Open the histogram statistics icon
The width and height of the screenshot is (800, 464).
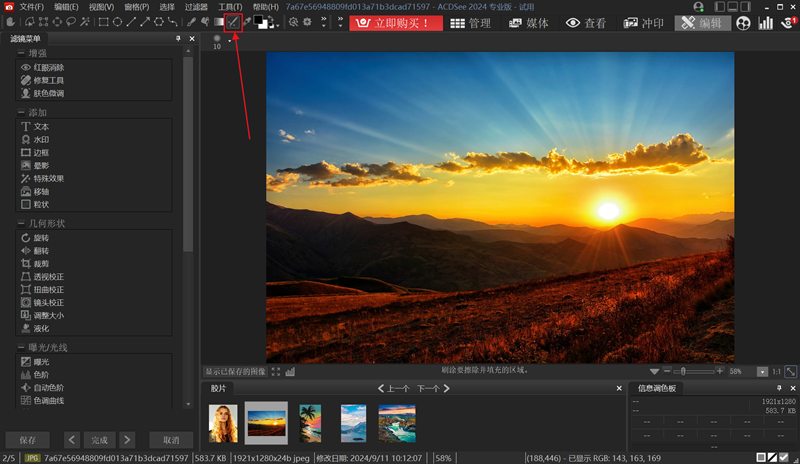click(x=765, y=23)
